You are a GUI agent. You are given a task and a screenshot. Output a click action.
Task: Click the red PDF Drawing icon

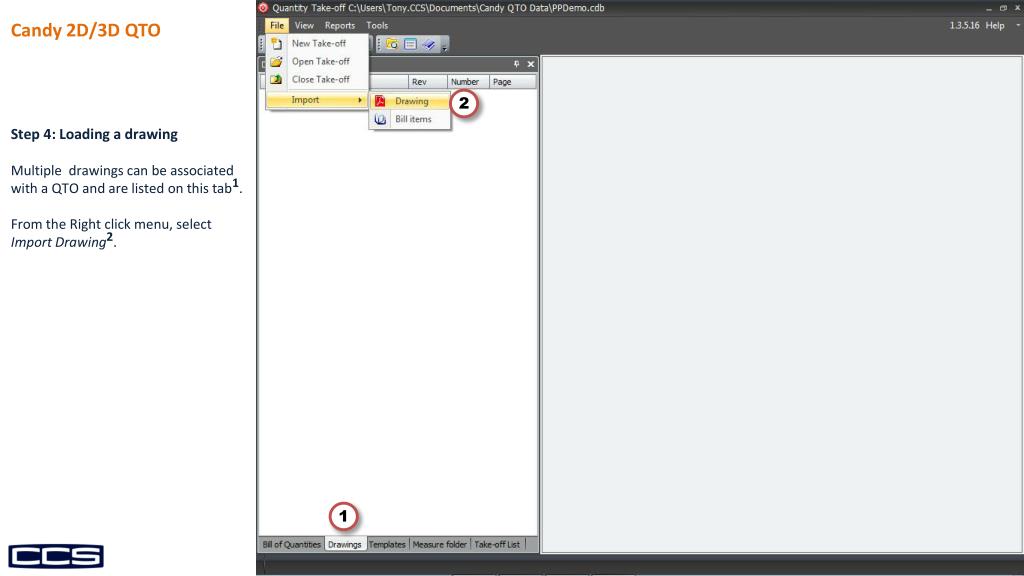click(380, 101)
